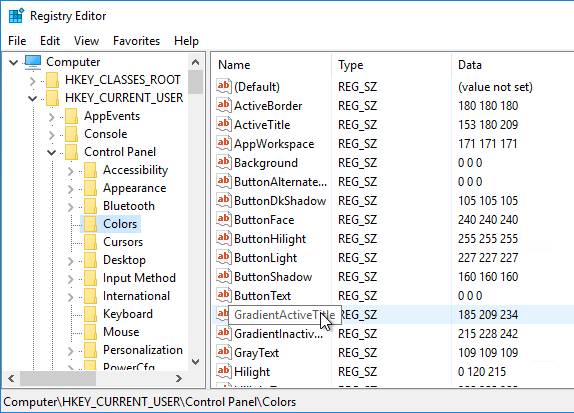Click the HKEY_CURRENT_USER folder icon
Image resolution: width=574 pixels, height=413 pixels.
tap(52, 98)
